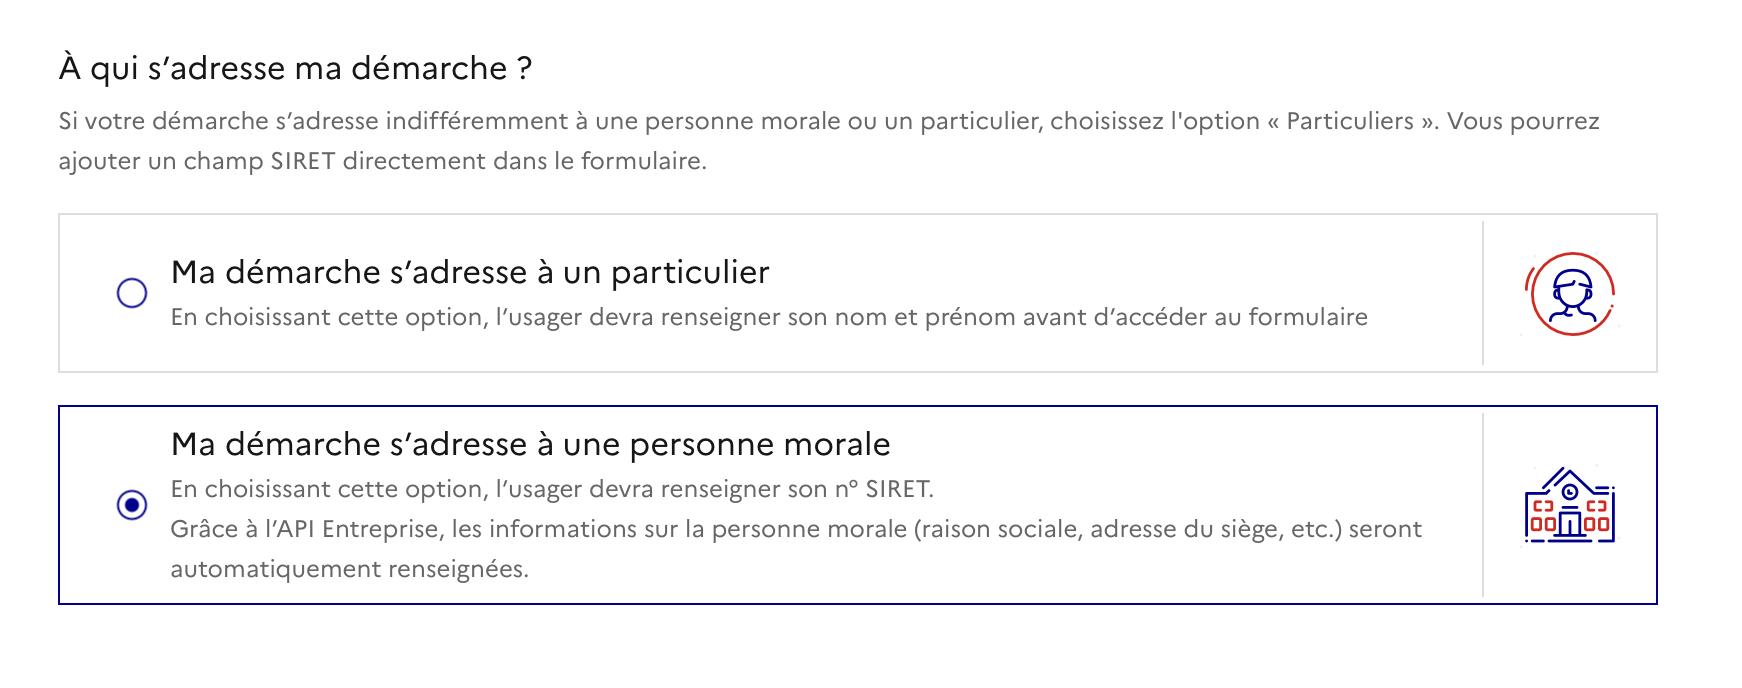This screenshot has width=1742, height=688.
Task: Click hint line "ajouter un champ SIRET directement"
Action: point(382,161)
